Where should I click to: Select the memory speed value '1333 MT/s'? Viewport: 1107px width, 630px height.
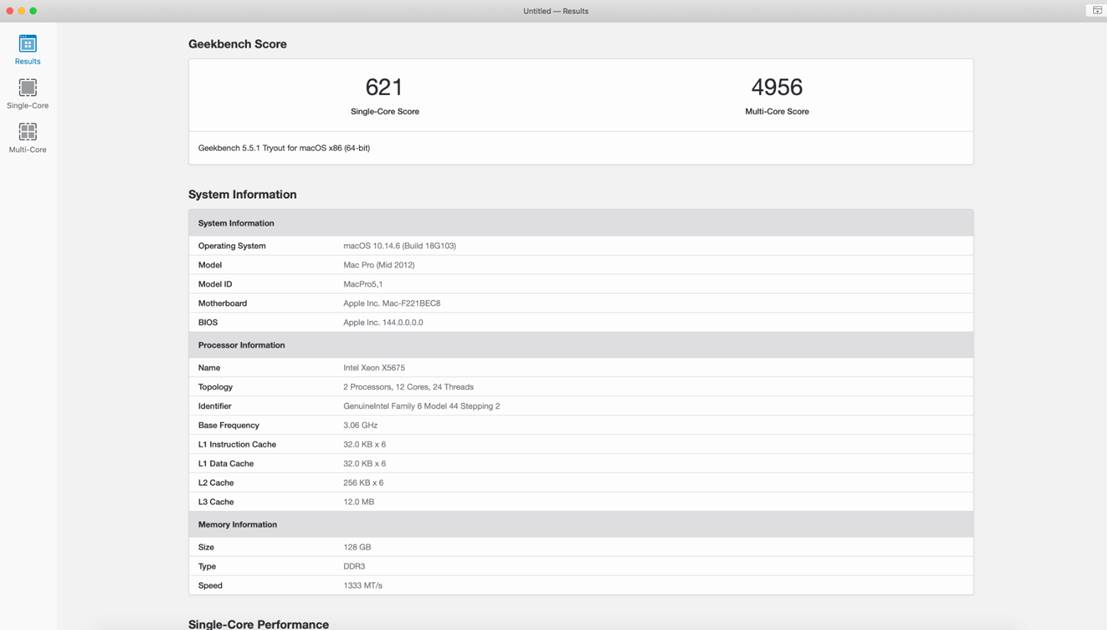tap(363, 586)
